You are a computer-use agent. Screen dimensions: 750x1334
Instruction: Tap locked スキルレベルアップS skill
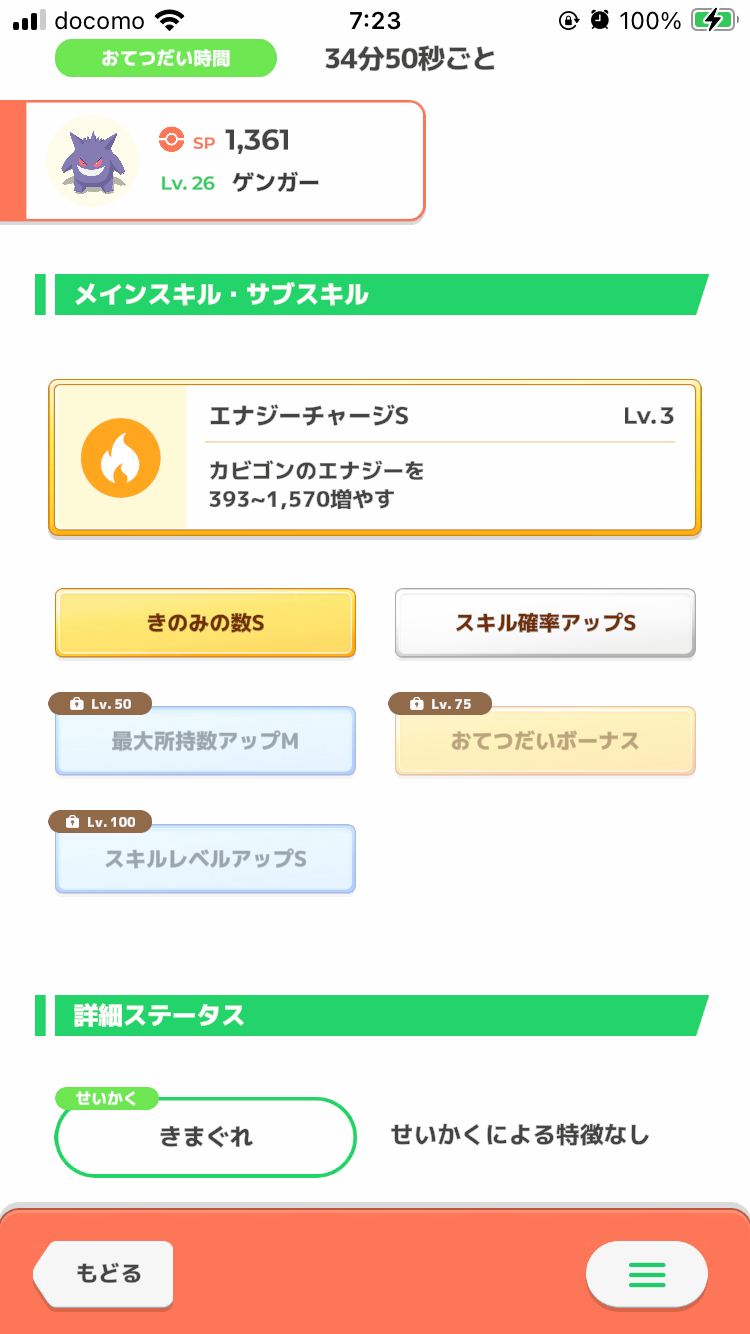tap(205, 859)
